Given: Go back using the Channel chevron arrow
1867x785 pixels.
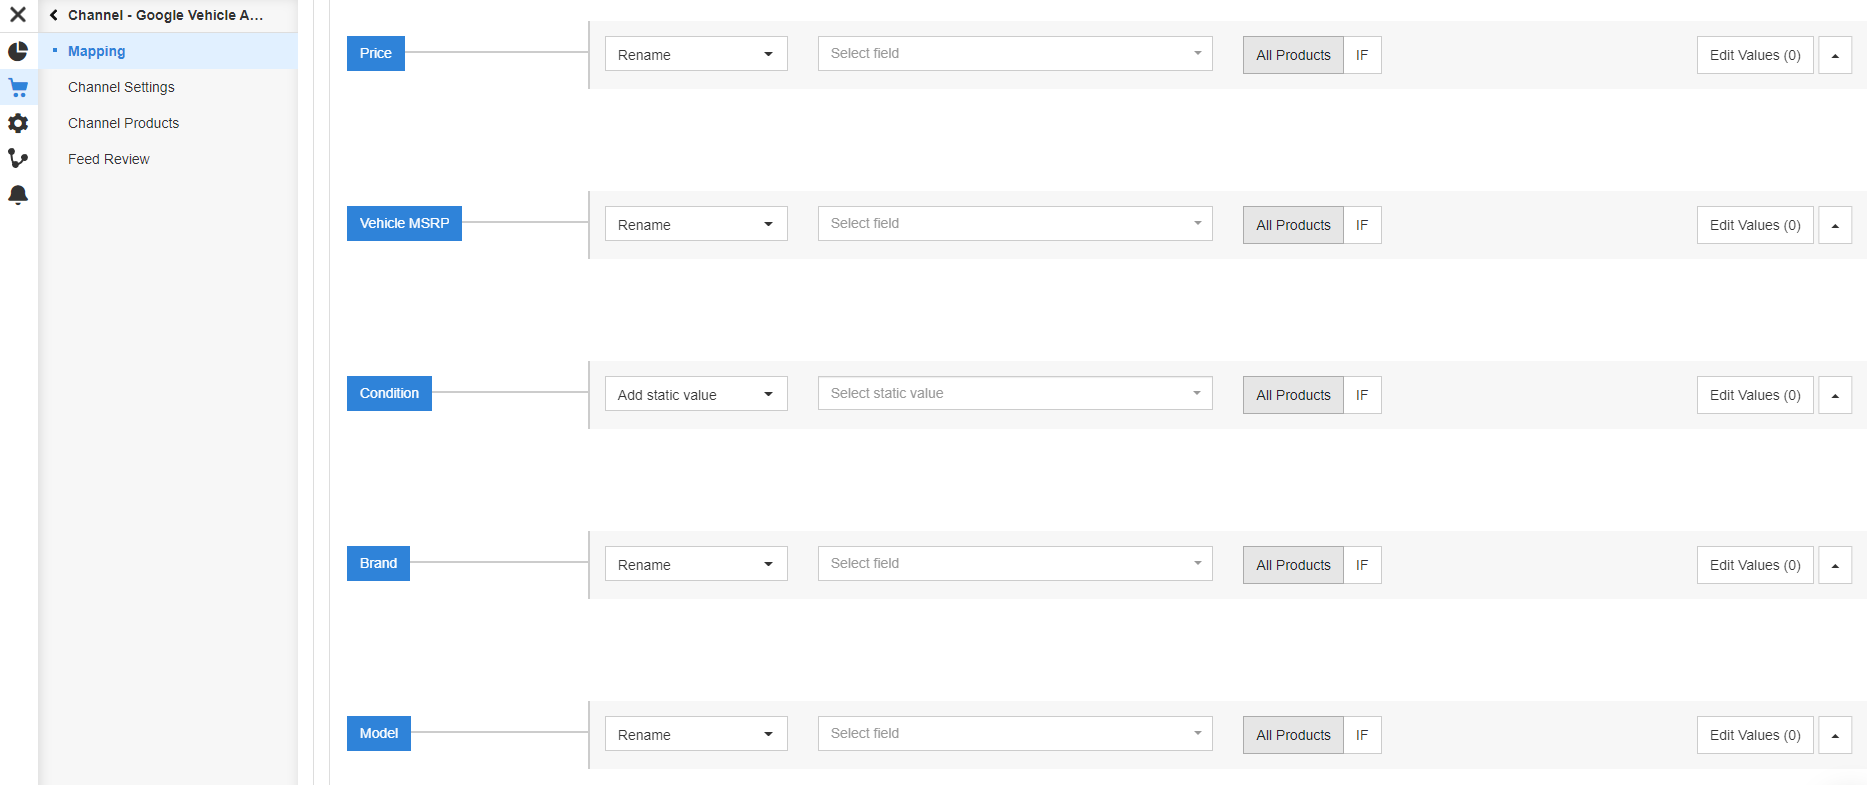Looking at the screenshot, I should [54, 15].
